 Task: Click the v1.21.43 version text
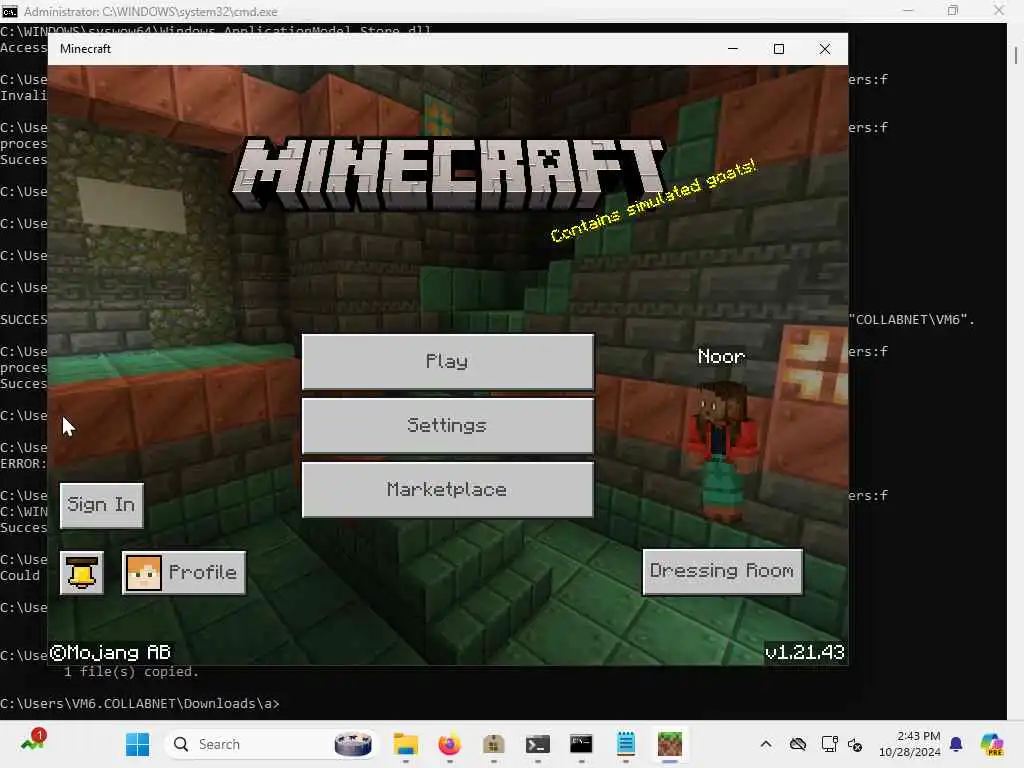pyautogui.click(x=805, y=652)
